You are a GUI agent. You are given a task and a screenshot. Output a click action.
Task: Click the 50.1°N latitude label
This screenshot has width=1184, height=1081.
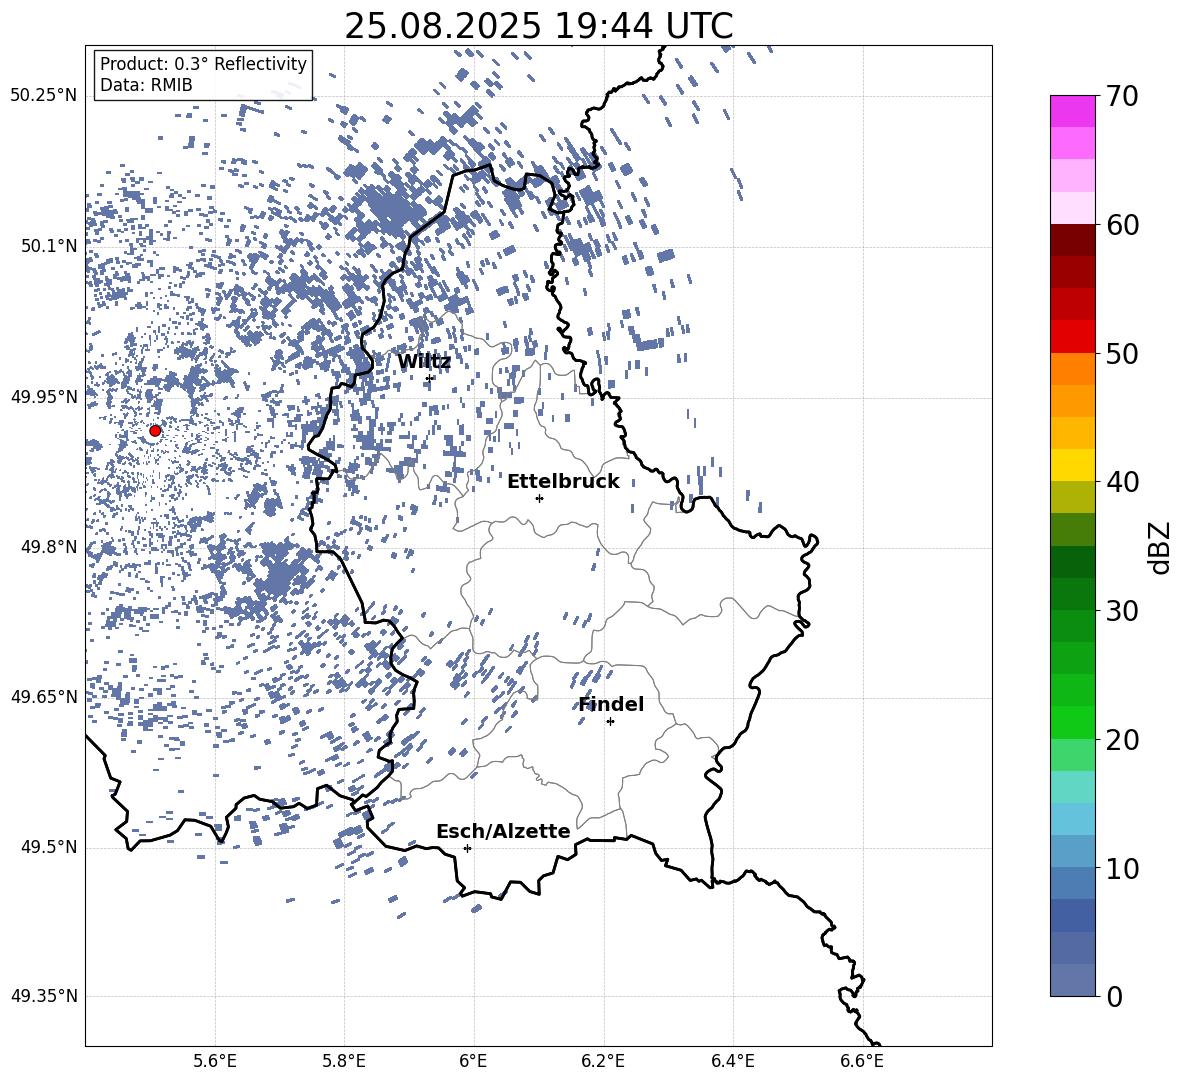click(x=49, y=246)
